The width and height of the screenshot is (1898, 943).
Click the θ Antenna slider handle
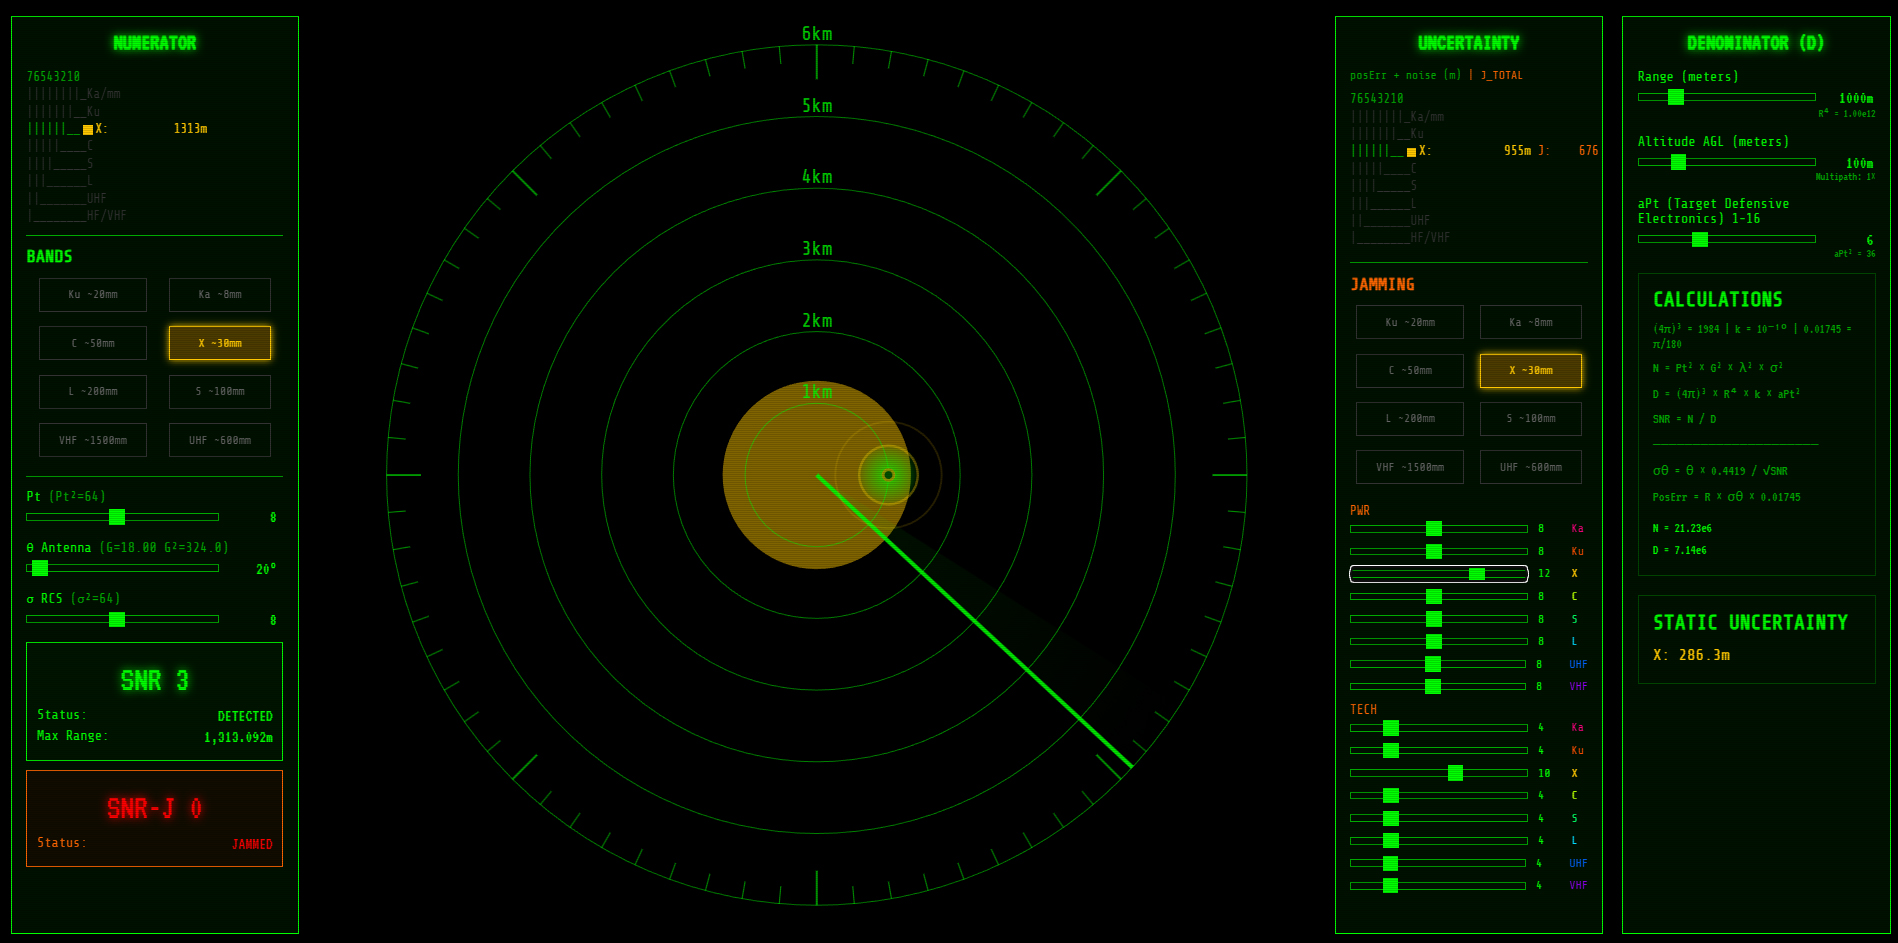tap(40, 568)
